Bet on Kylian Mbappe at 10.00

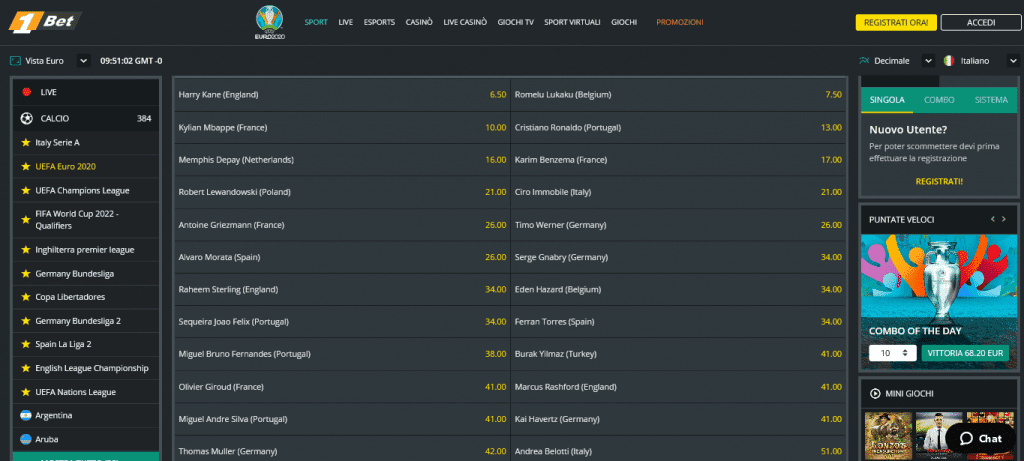(342, 127)
